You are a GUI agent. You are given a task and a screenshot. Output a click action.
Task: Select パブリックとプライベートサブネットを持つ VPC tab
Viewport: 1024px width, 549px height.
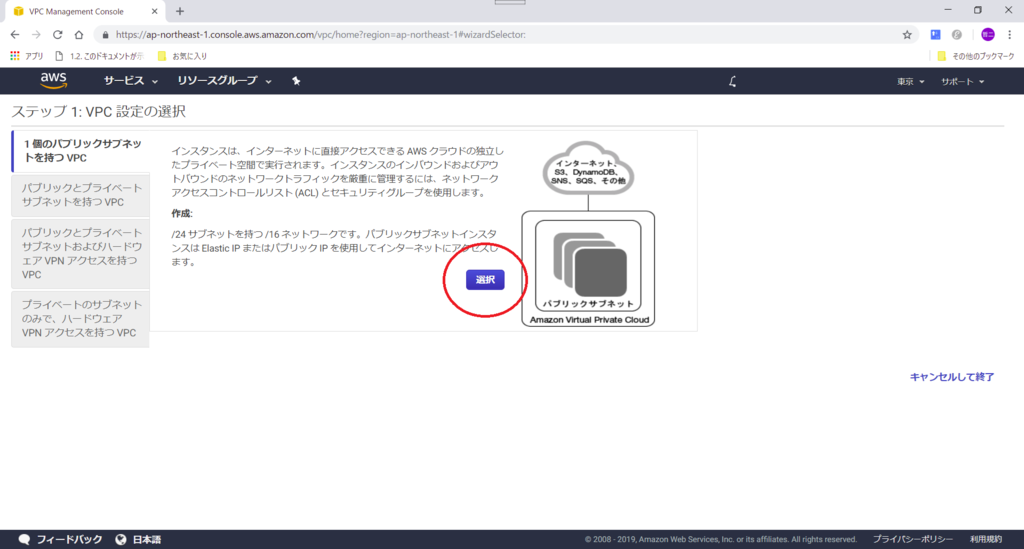pyautogui.click(x=81, y=195)
